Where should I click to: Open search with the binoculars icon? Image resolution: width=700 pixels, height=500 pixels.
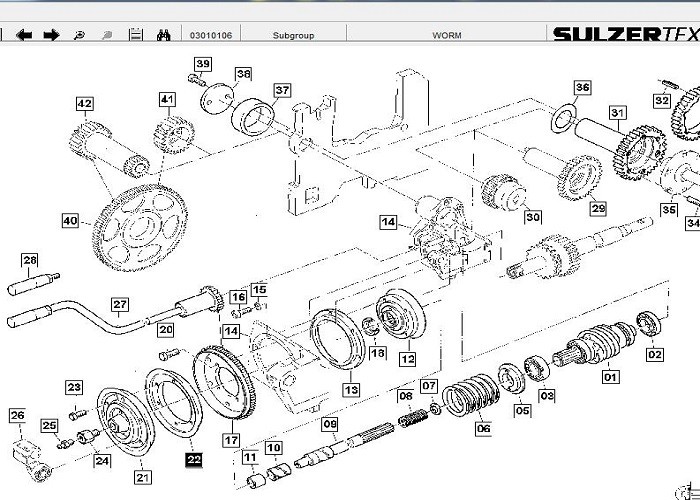(x=163, y=35)
